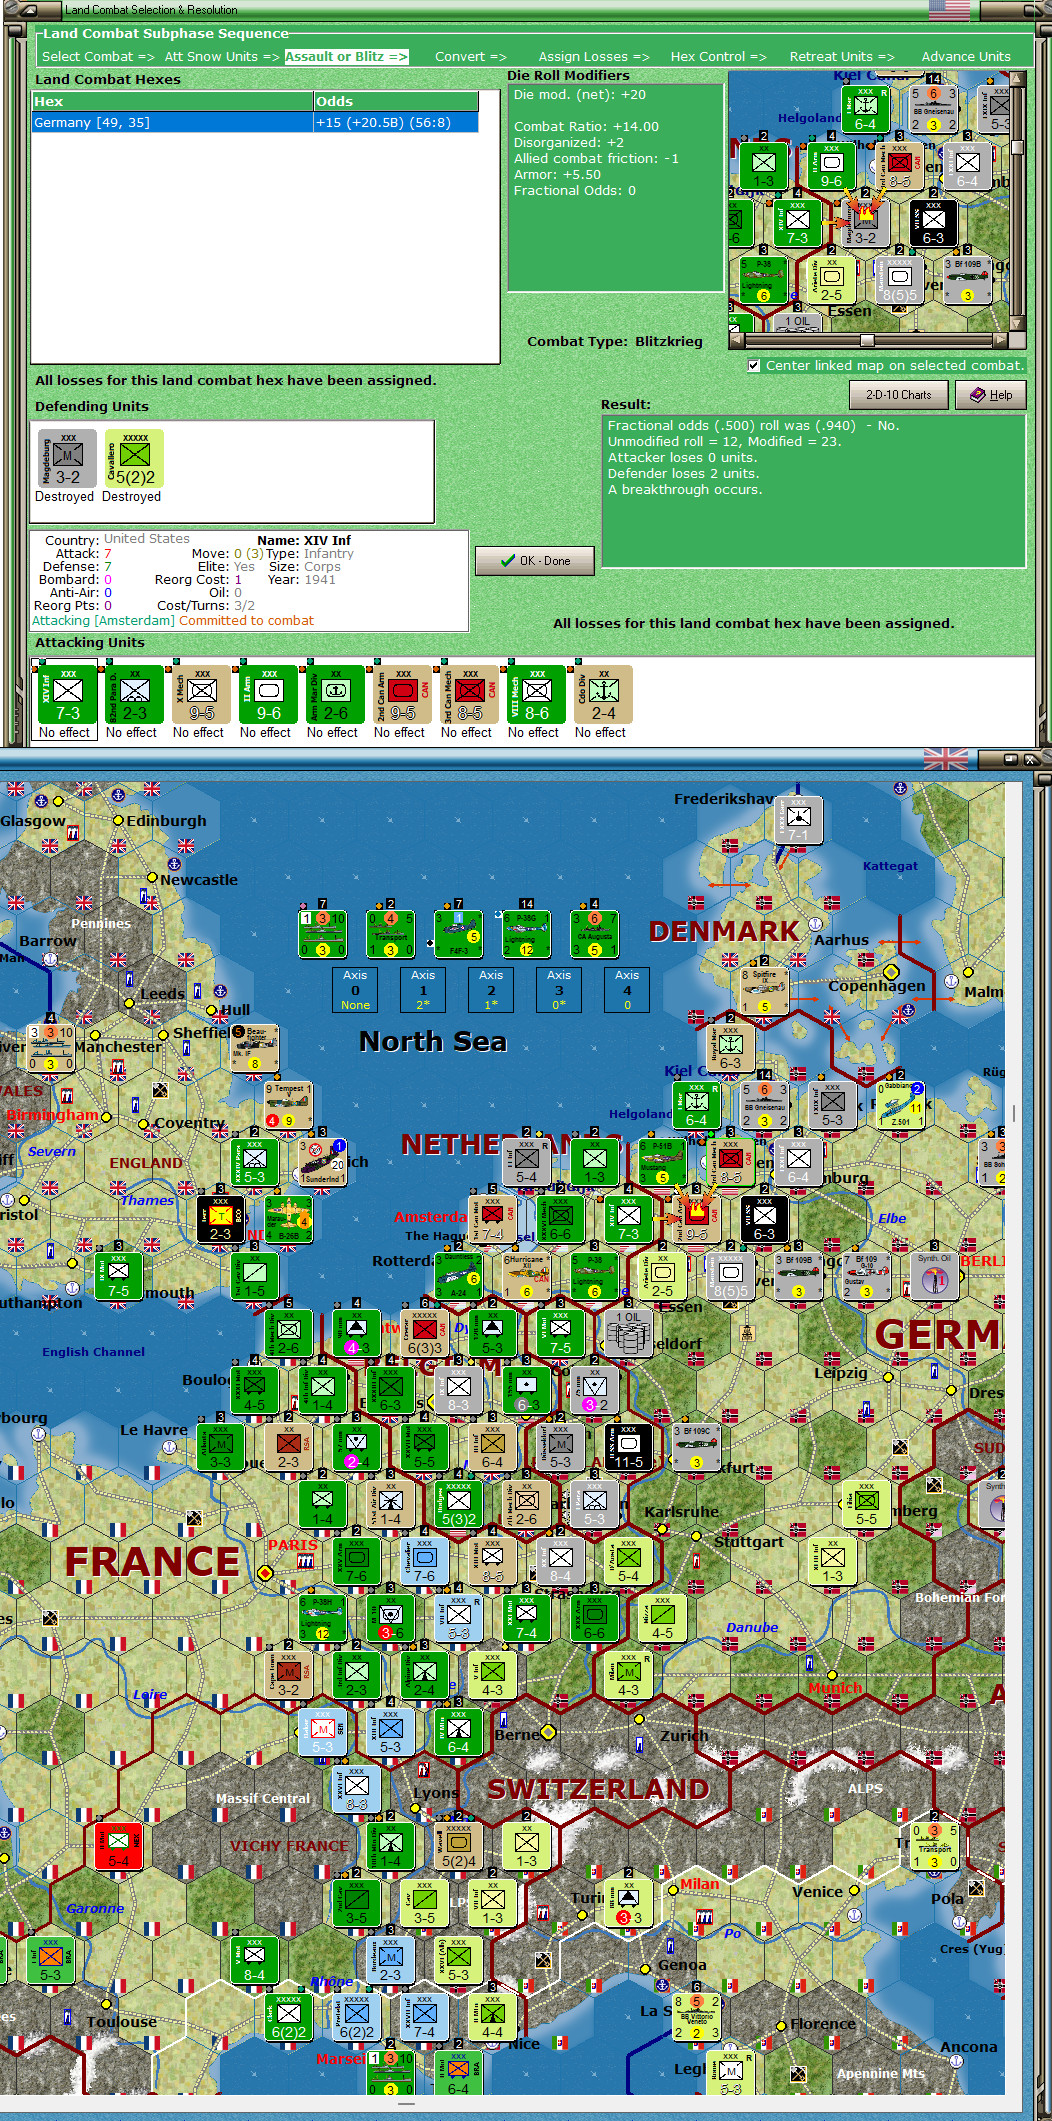Click mini map scroll left arrow

click(737, 340)
